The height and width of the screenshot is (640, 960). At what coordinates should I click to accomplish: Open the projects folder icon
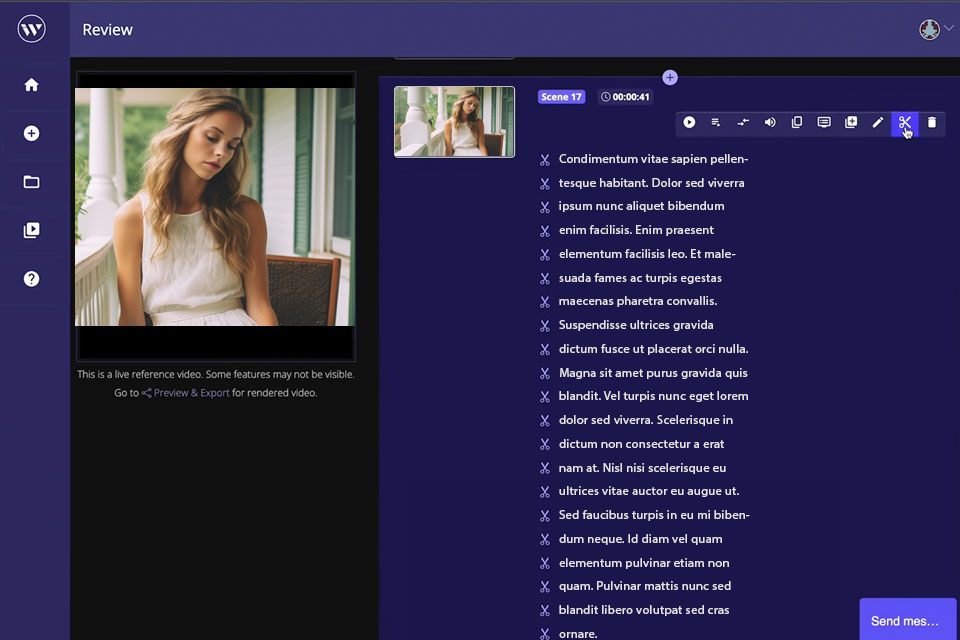click(x=31, y=182)
